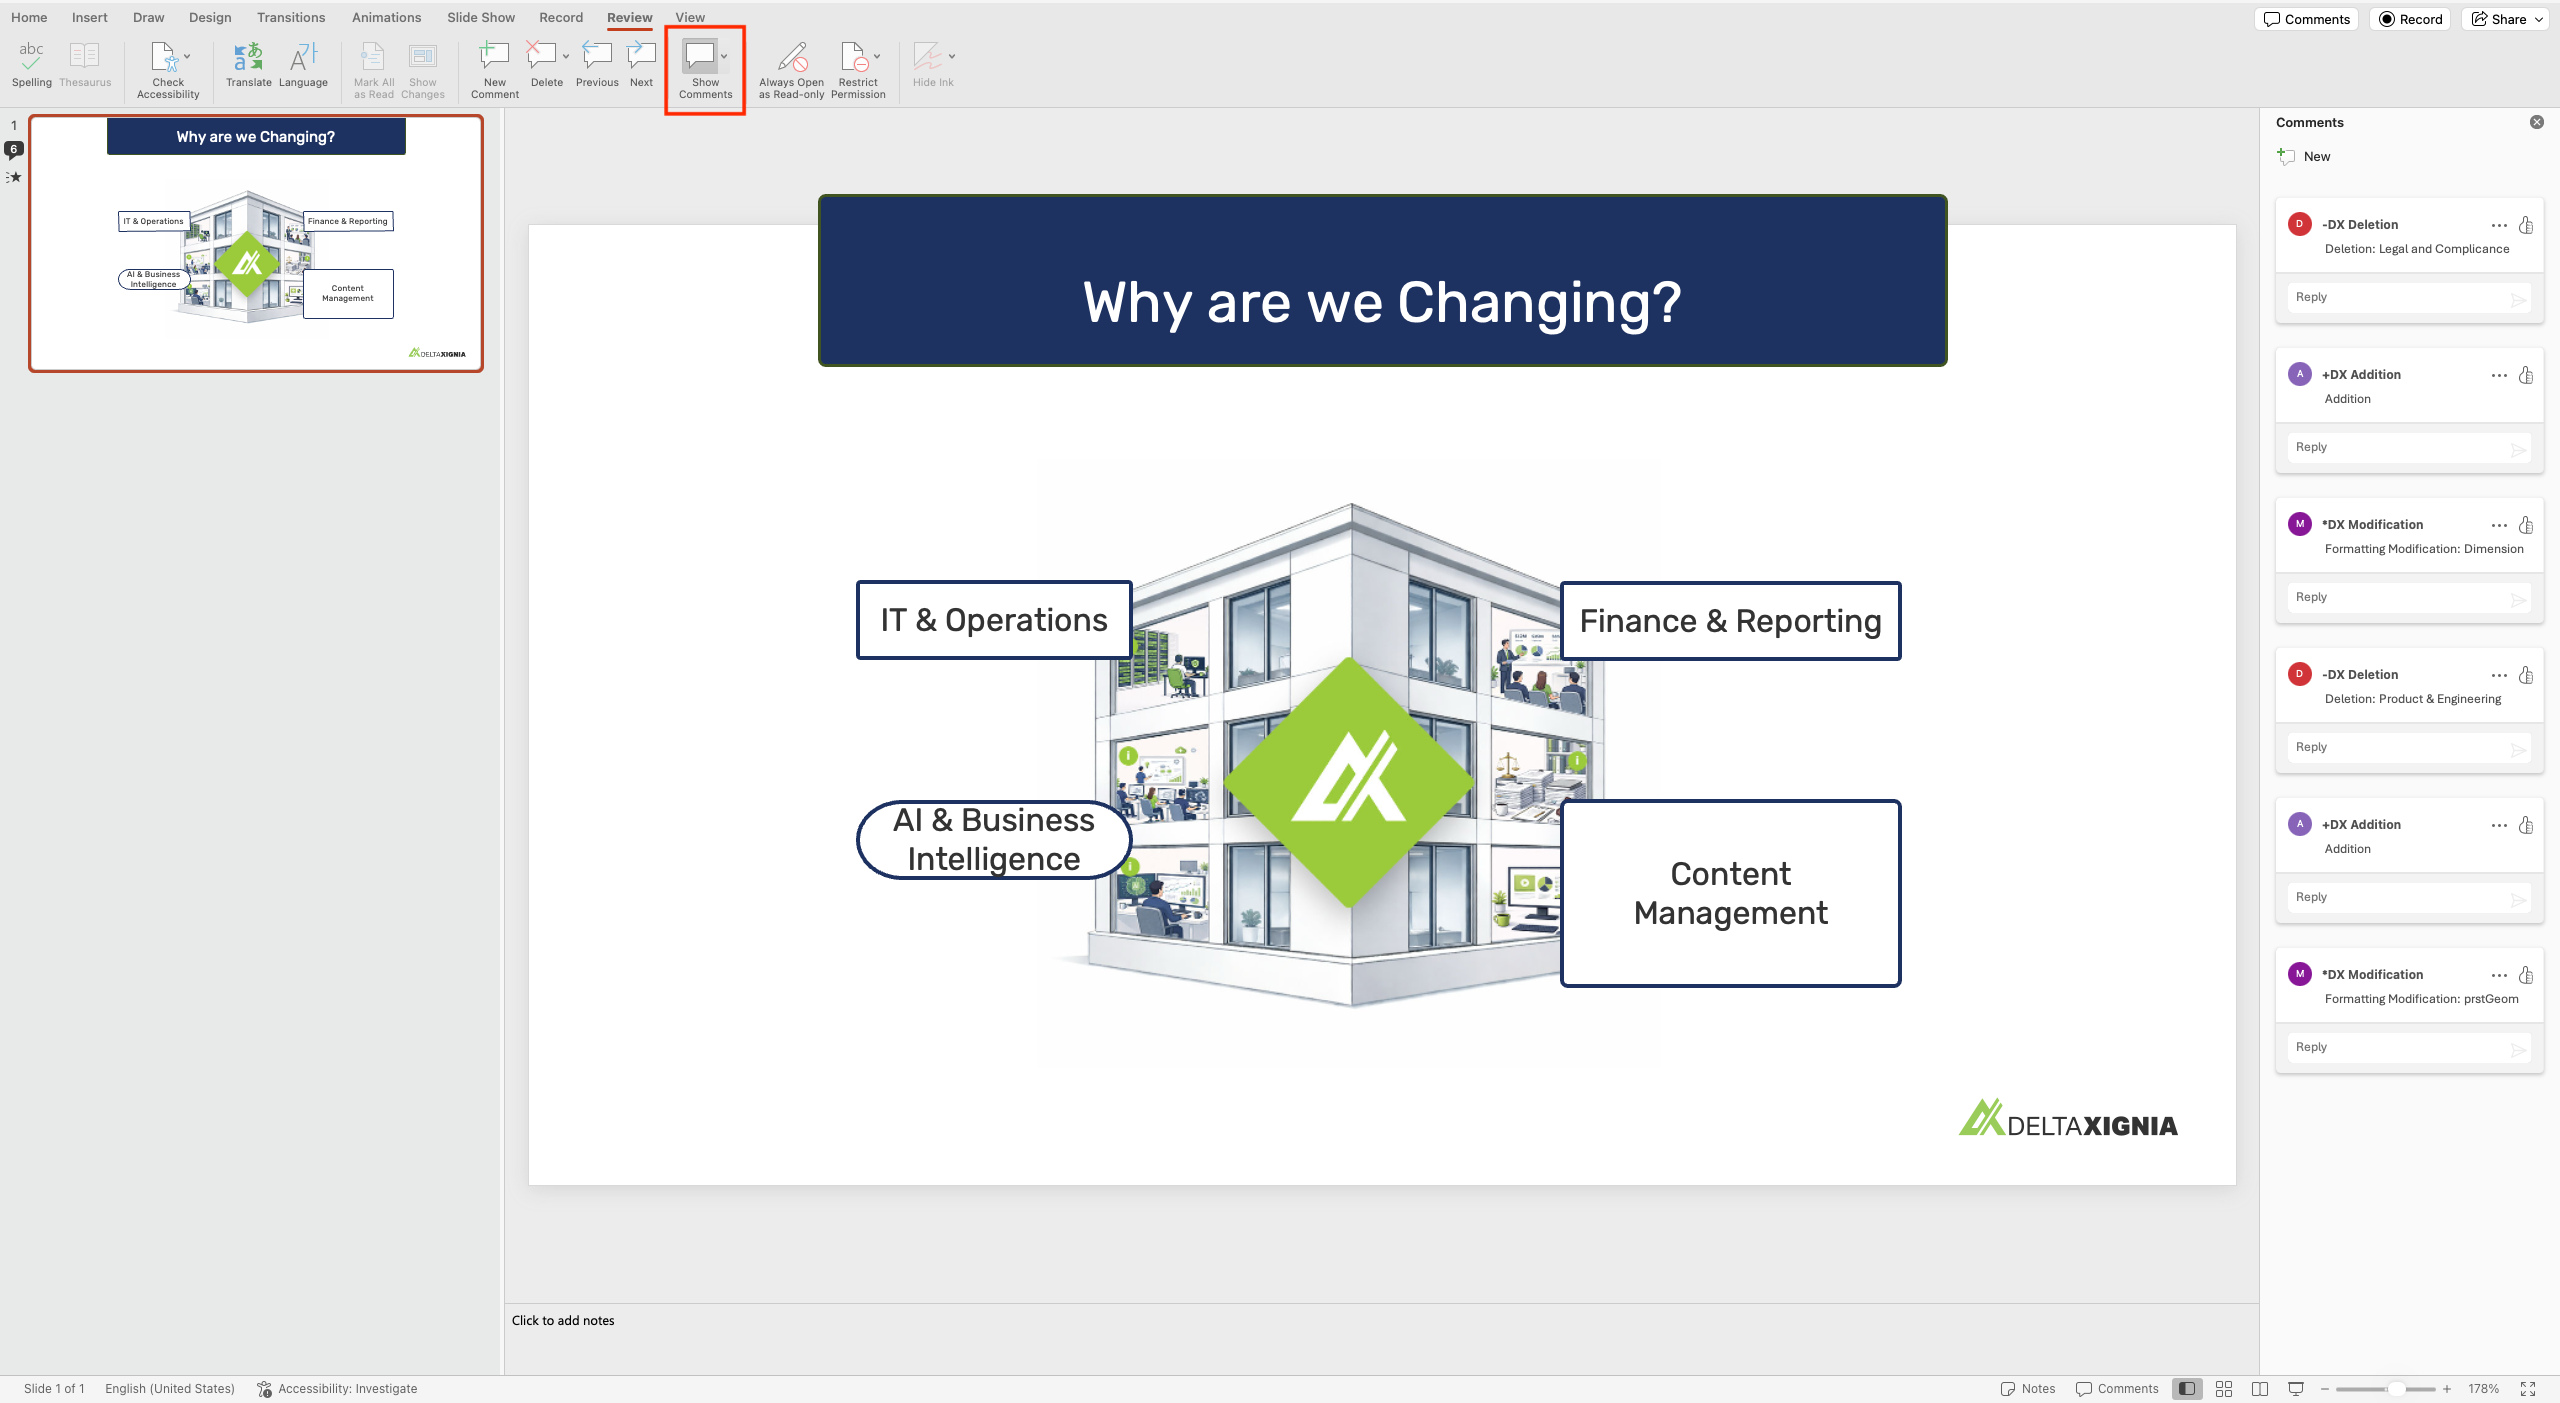
Task: Run the Spelling check
Action: pos(32,65)
